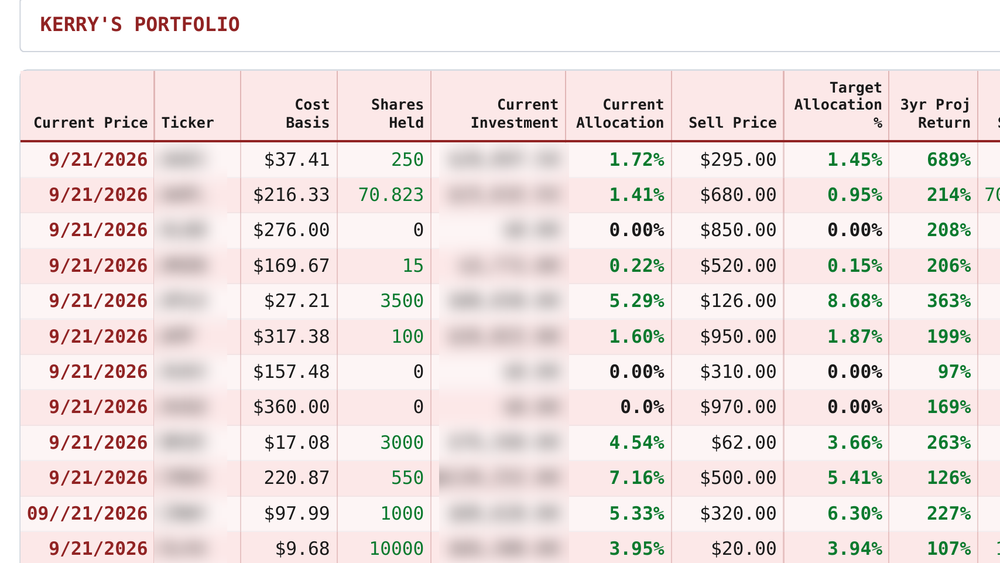Click target allocation 1.45%

[x=855, y=159]
